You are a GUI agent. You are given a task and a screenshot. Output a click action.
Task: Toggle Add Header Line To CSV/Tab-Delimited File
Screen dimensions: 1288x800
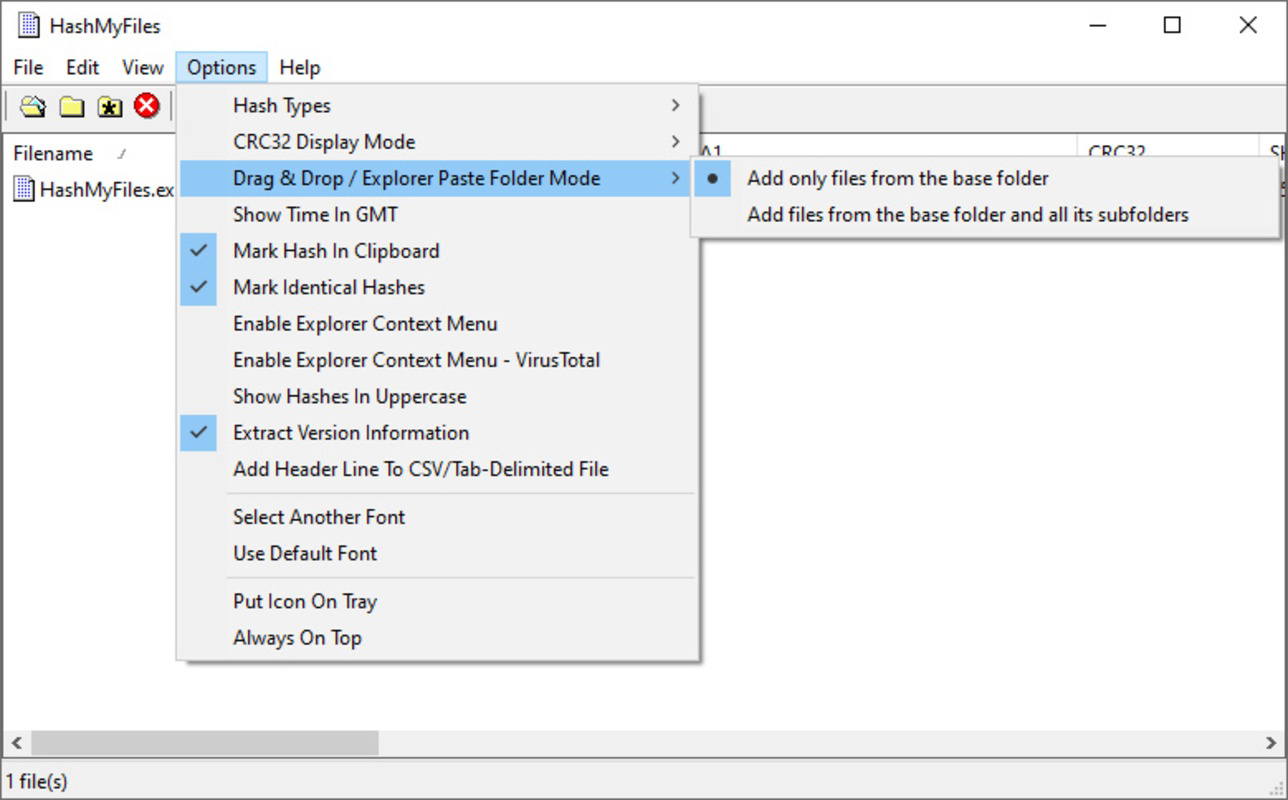point(435,469)
